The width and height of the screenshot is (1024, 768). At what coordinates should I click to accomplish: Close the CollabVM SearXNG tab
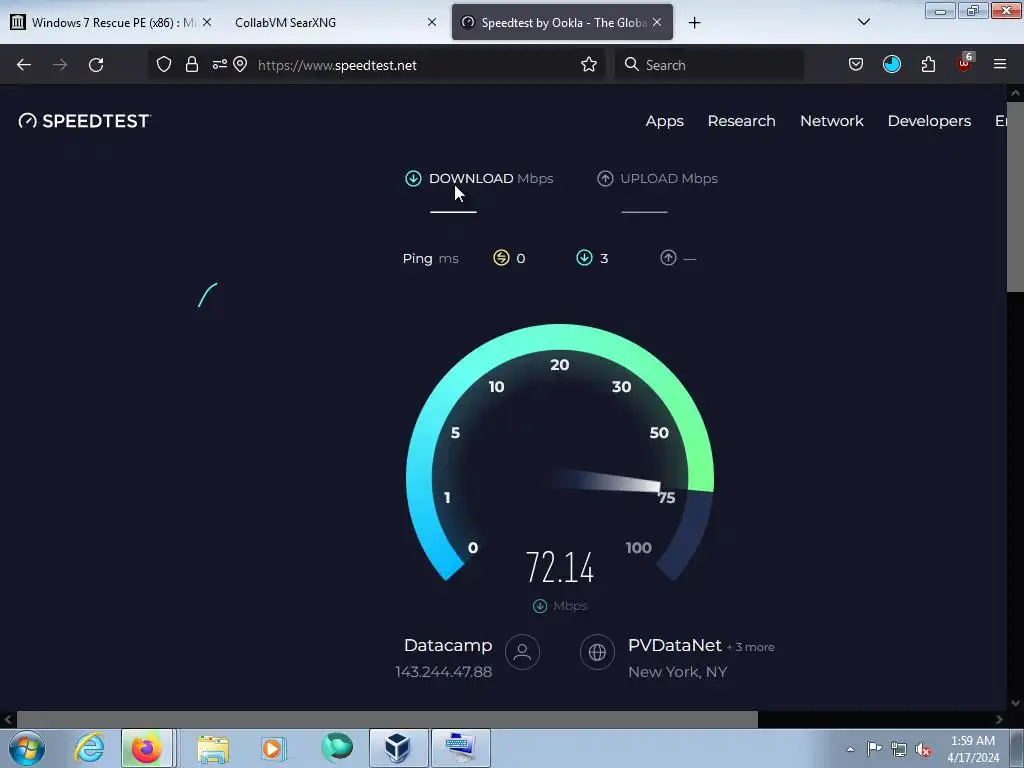[x=432, y=22]
